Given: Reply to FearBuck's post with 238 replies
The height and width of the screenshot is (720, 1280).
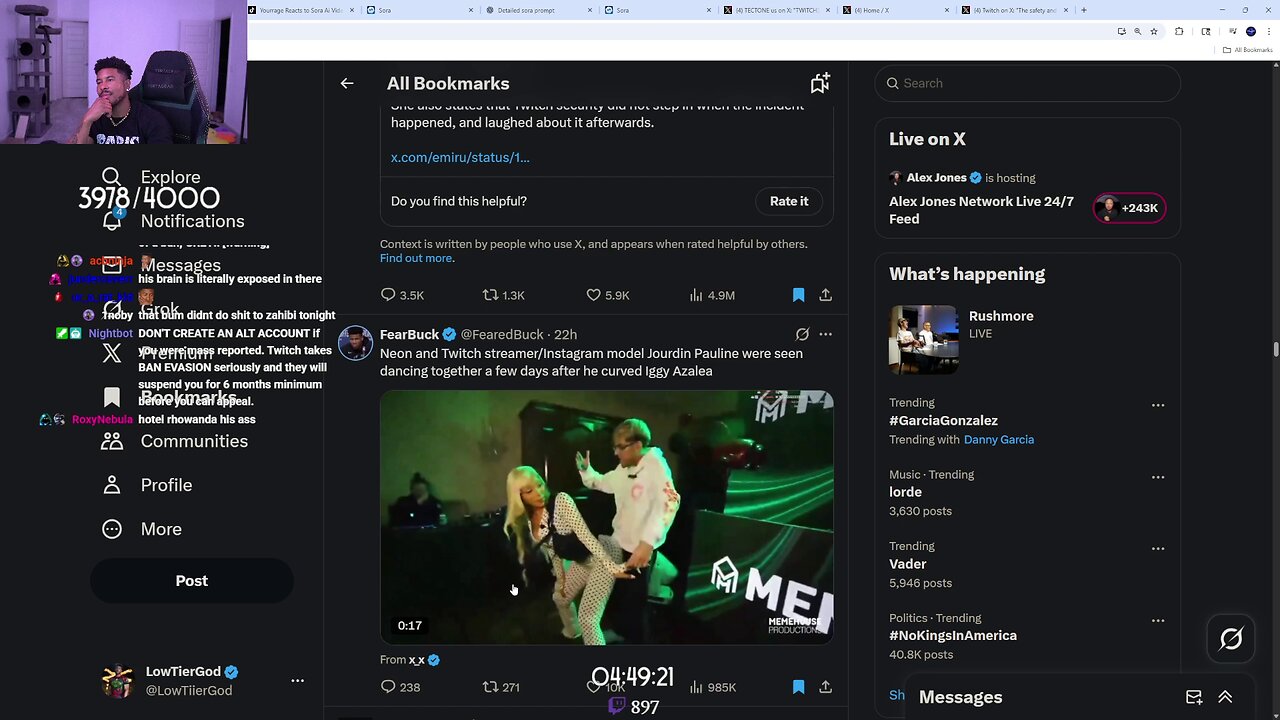Looking at the screenshot, I should (x=400, y=687).
